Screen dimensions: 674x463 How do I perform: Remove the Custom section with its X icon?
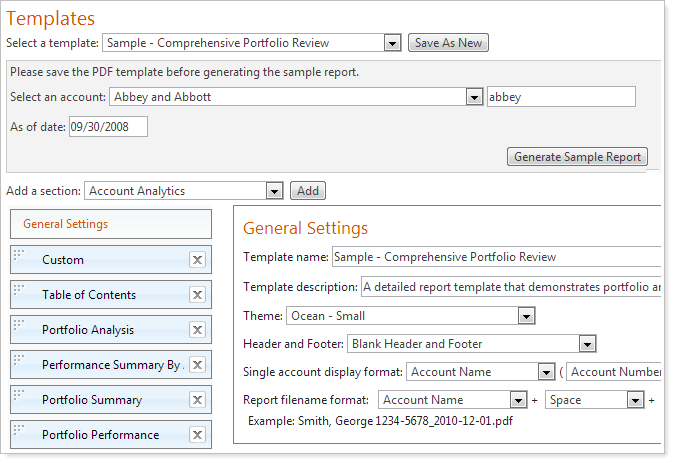coord(197,260)
